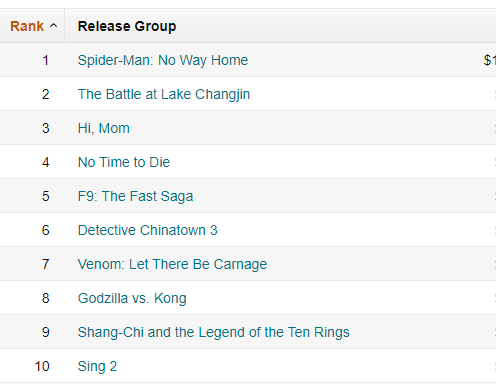Open the Detective Chinatown 3 link

tap(147, 230)
